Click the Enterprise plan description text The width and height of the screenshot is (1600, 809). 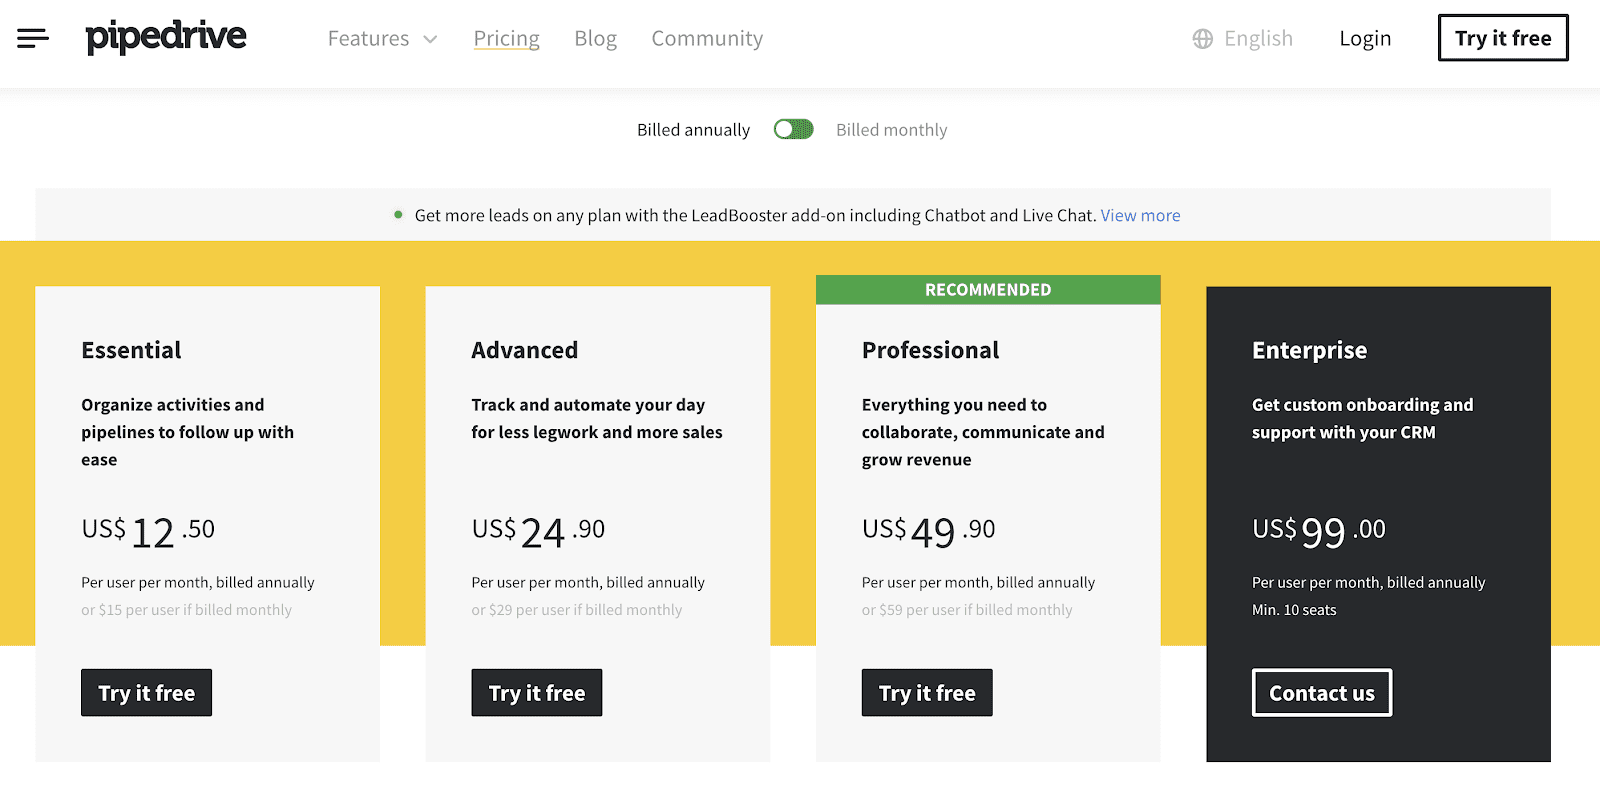pos(1362,418)
